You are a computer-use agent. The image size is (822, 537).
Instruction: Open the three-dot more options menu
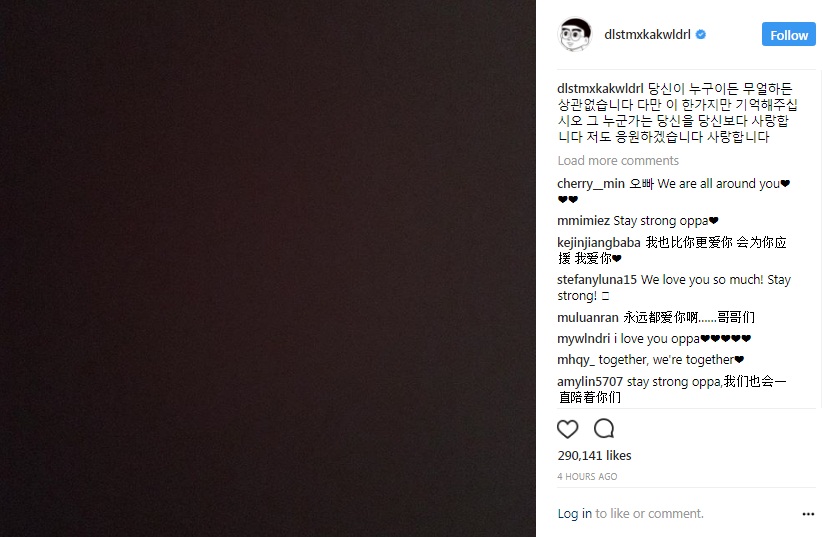point(808,514)
